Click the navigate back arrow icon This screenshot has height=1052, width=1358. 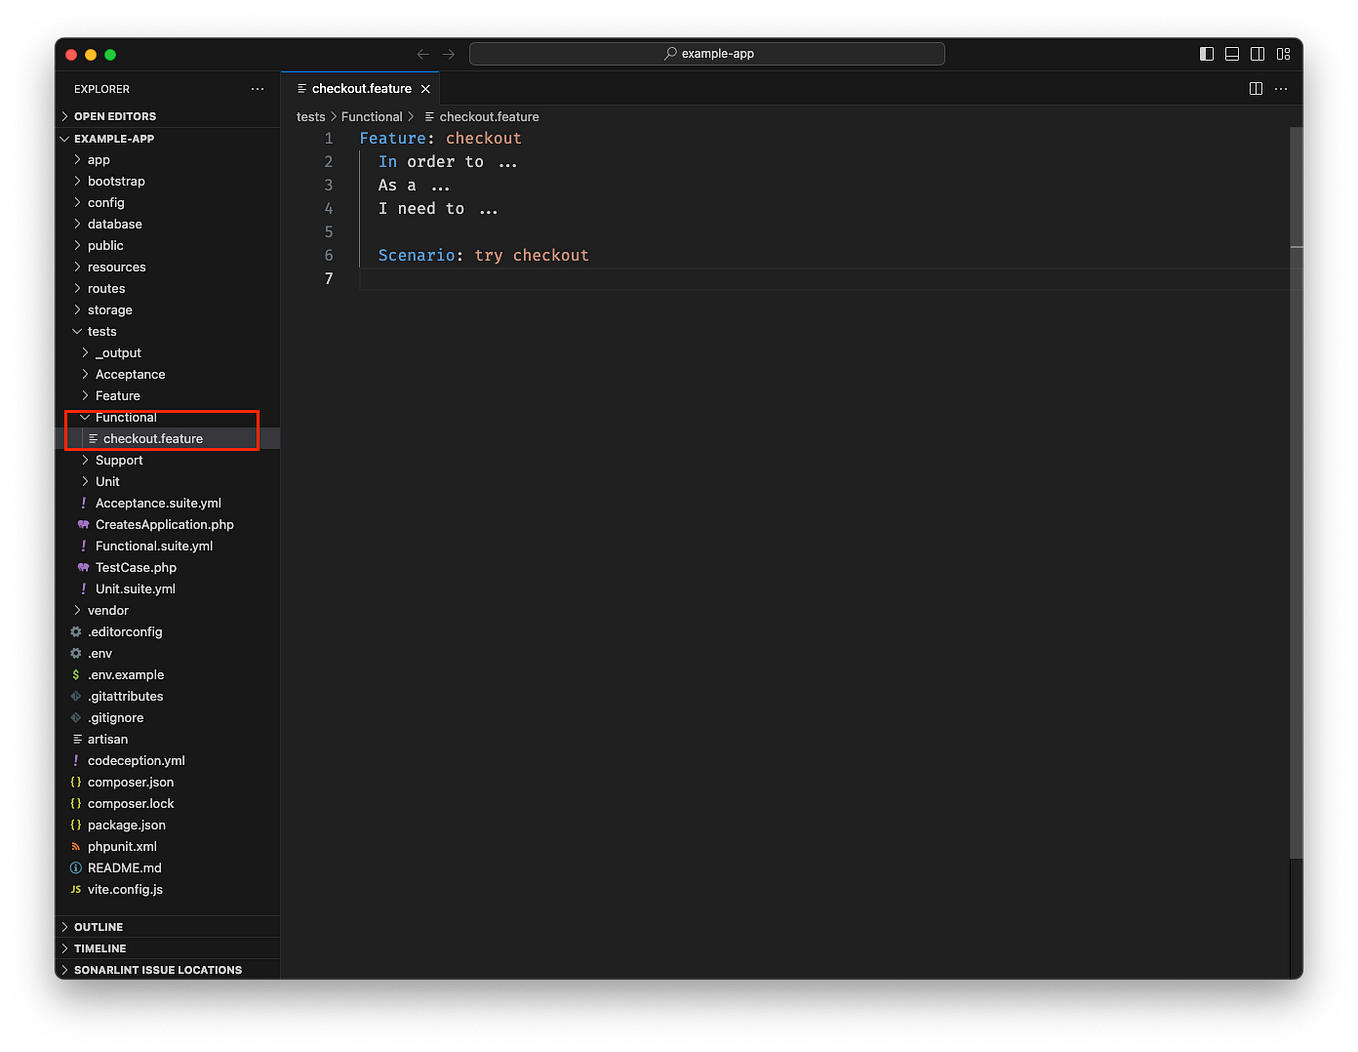[x=422, y=54]
